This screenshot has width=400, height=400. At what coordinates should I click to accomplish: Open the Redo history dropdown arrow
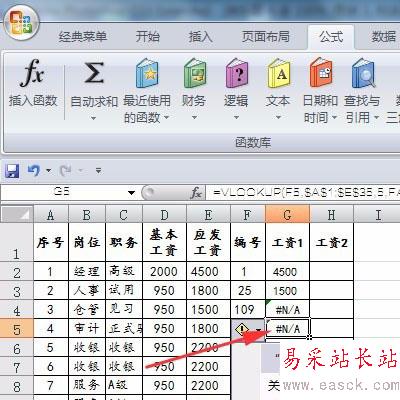coord(81,171)
